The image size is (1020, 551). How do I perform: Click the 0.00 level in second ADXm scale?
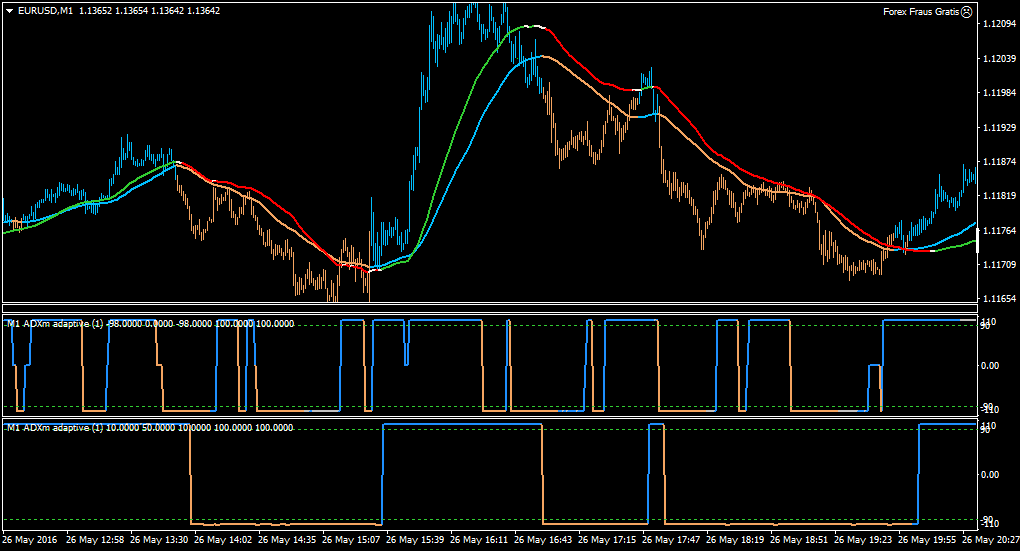pos(990,475)
